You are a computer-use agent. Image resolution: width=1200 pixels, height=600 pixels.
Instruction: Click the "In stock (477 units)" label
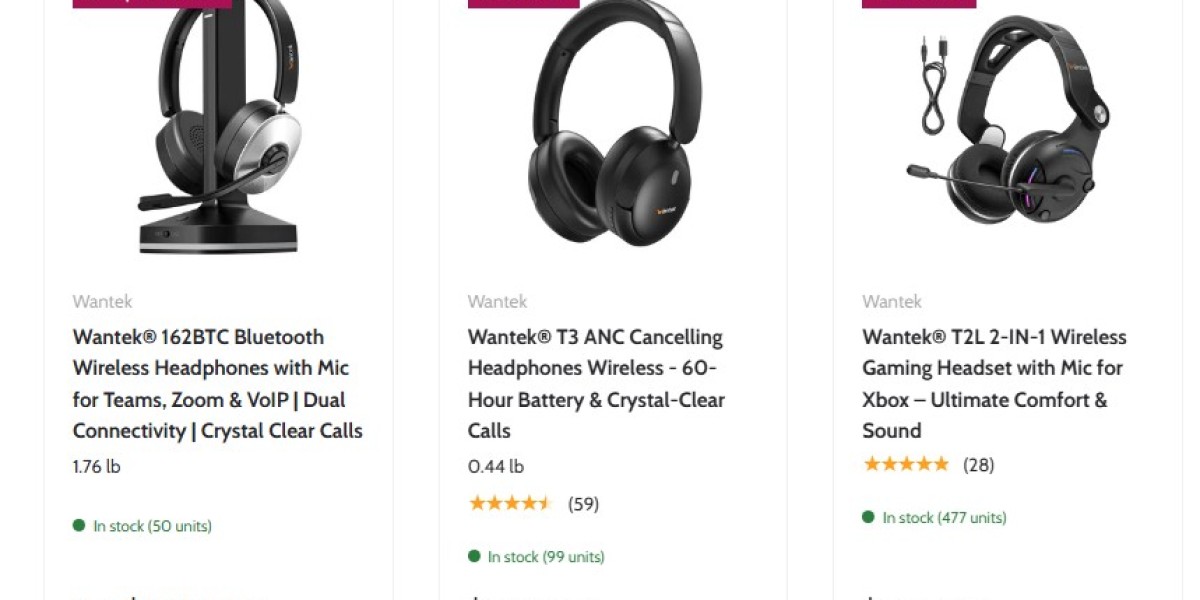pyautogui.click(x=944, y=518)
